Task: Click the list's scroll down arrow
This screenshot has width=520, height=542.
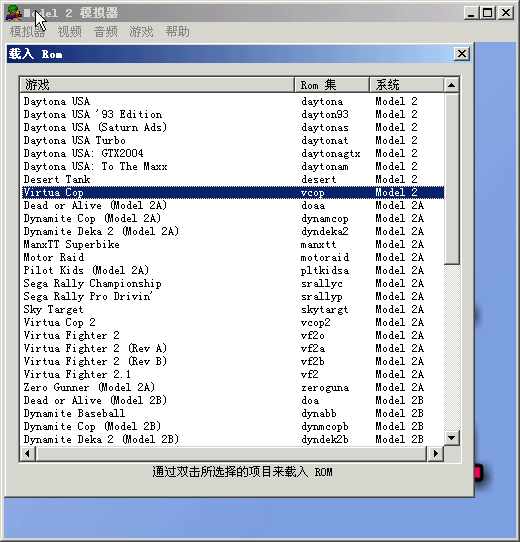Action: click(x=451, y=438)
